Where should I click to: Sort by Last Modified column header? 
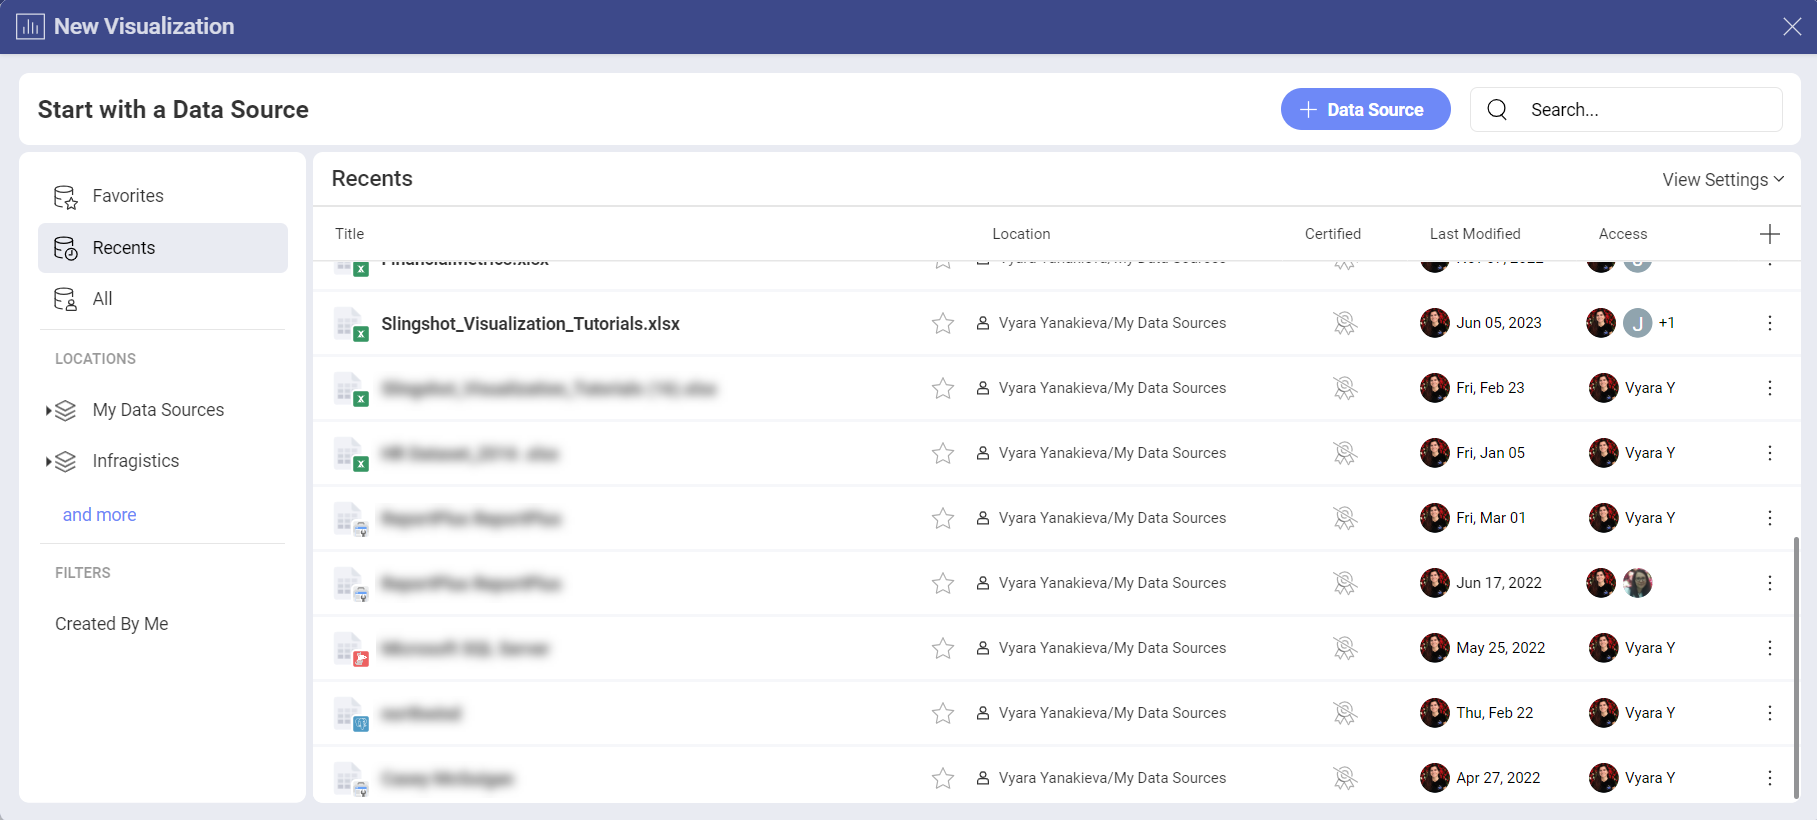(x=1475, y=234)
